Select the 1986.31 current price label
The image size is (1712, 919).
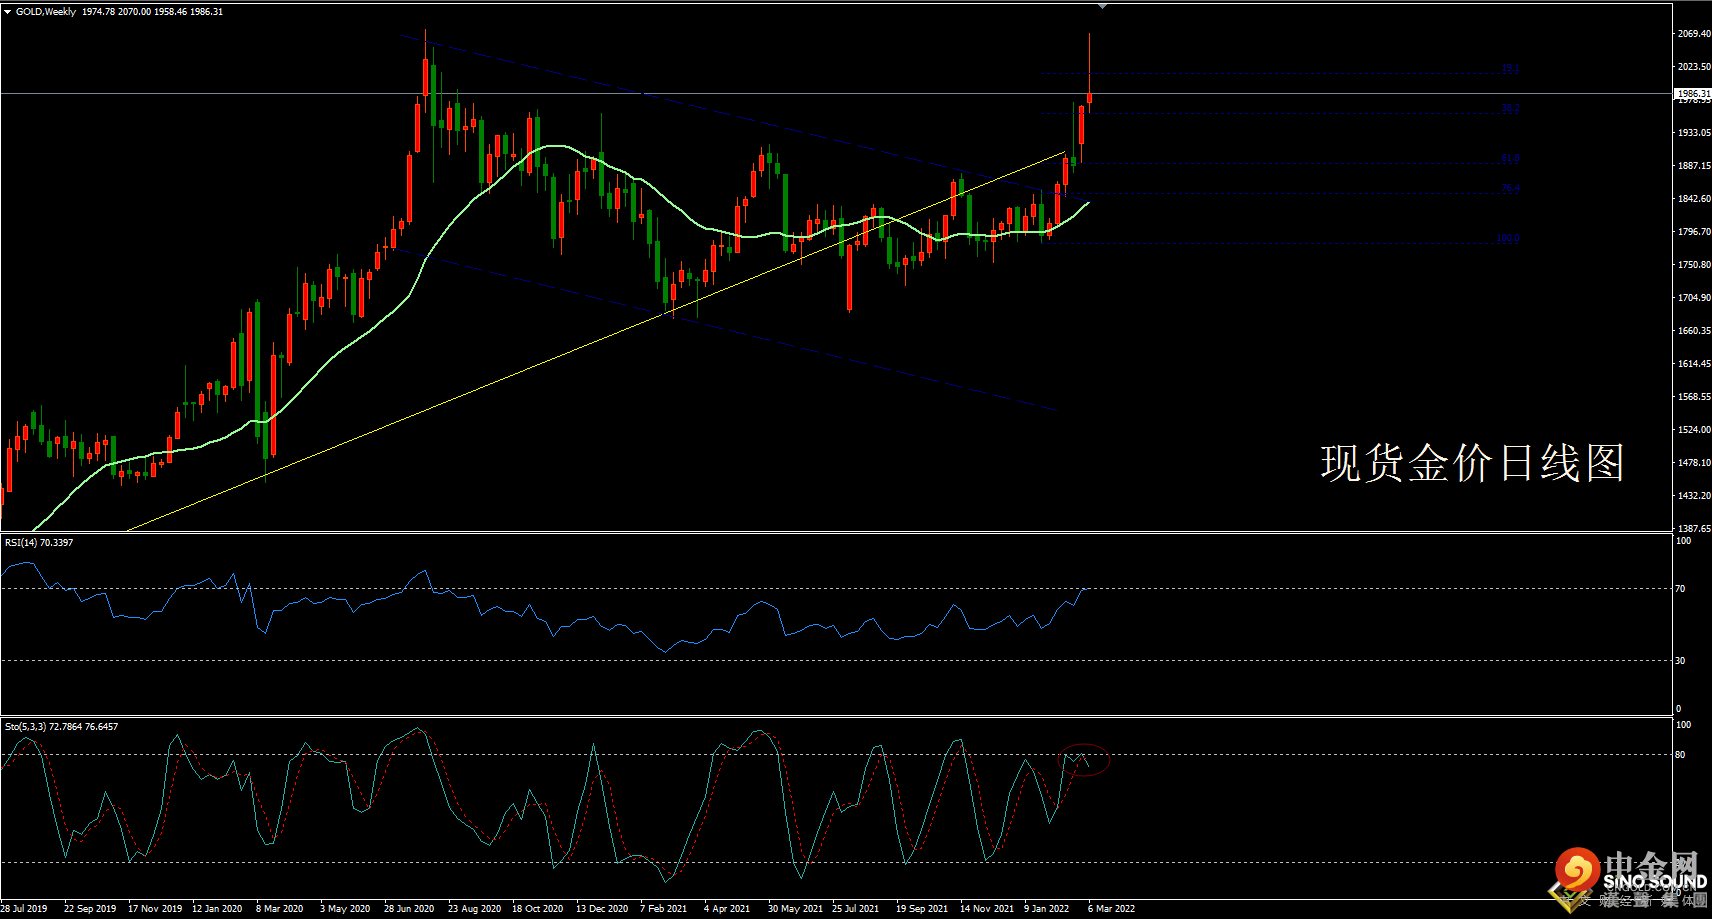[x=1693, y=93]
